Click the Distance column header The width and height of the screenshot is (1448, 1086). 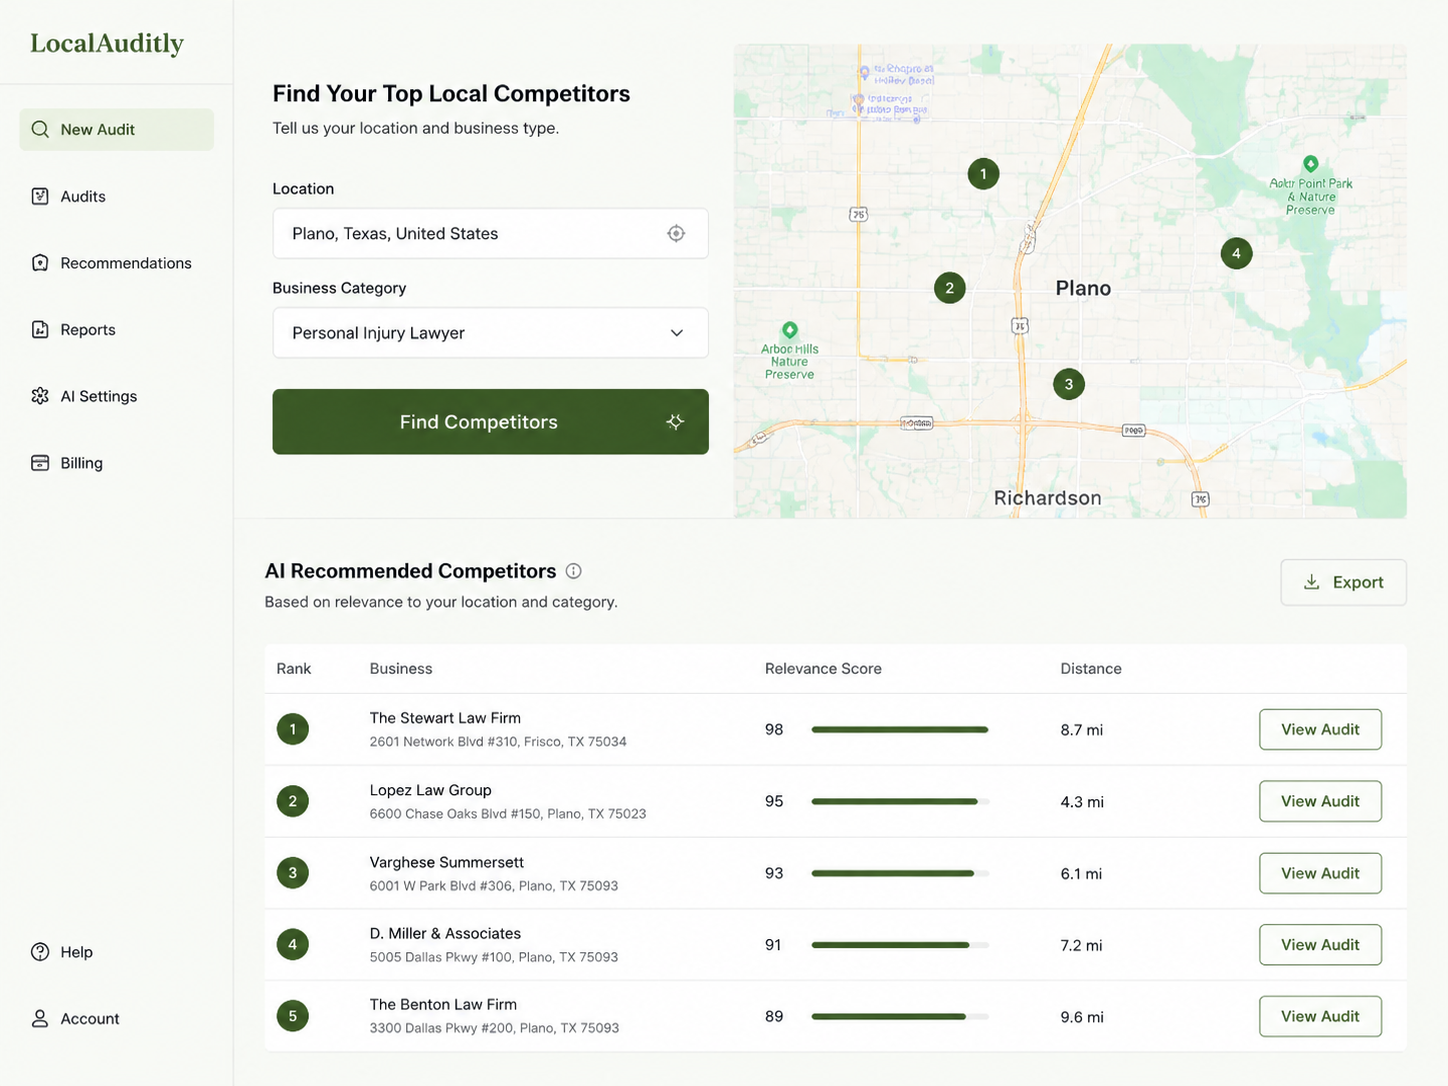(x=1091, y=669)
